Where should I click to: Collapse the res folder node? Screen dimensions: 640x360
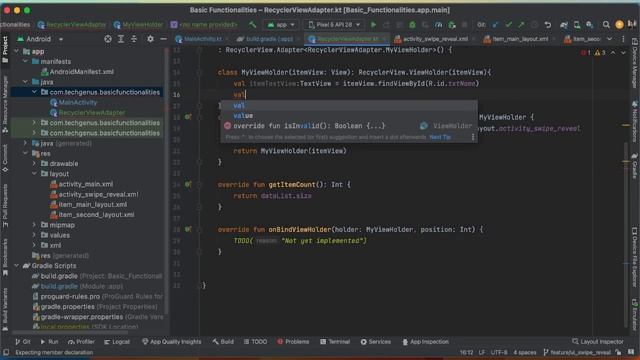[25, 153]
